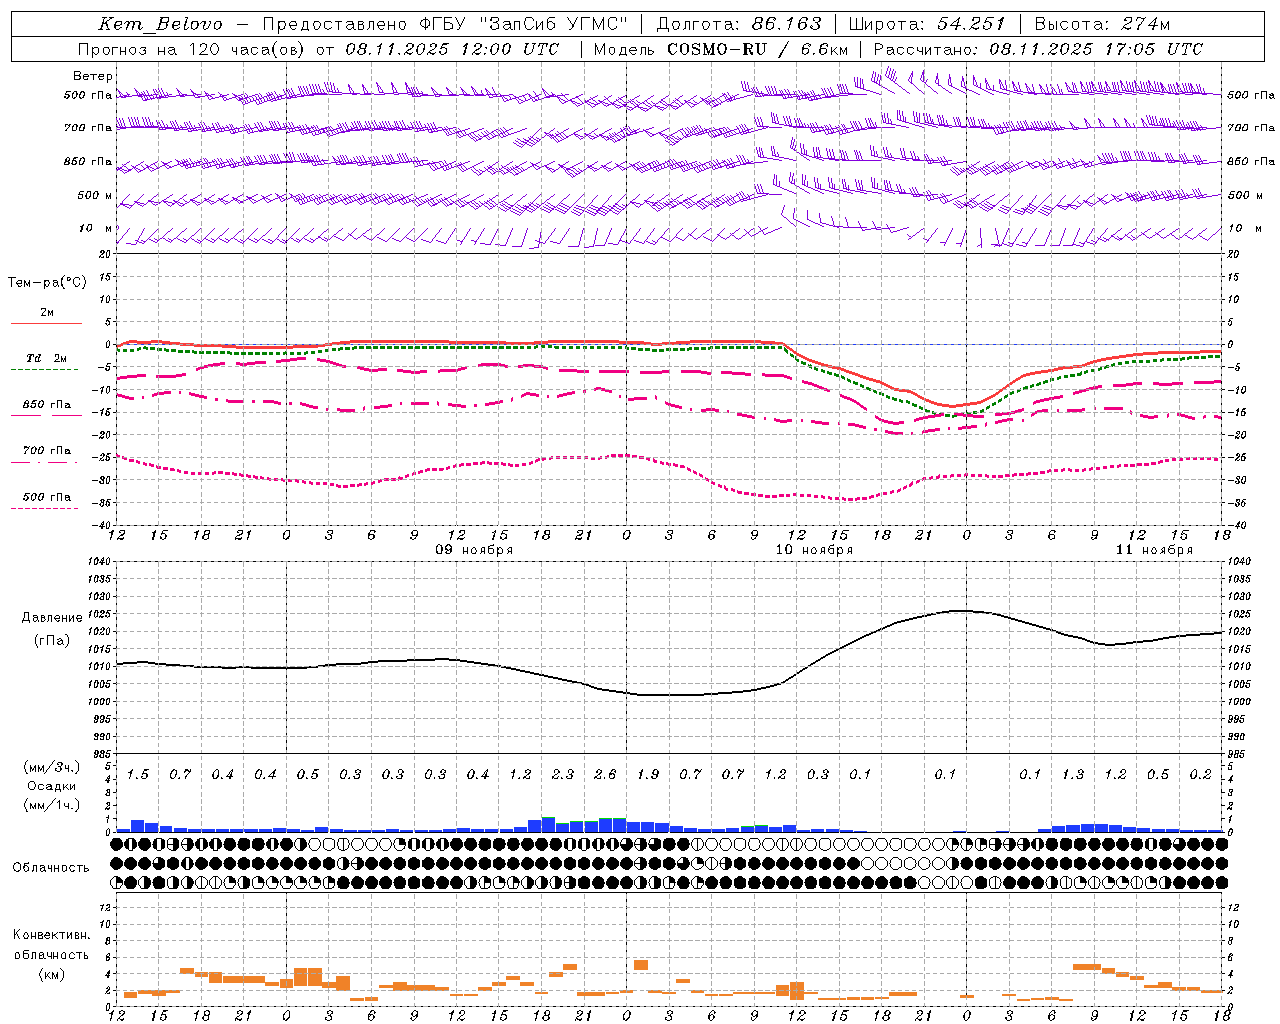Click the 'Тем-ра(°C)' temperature label

coord(47,283)
